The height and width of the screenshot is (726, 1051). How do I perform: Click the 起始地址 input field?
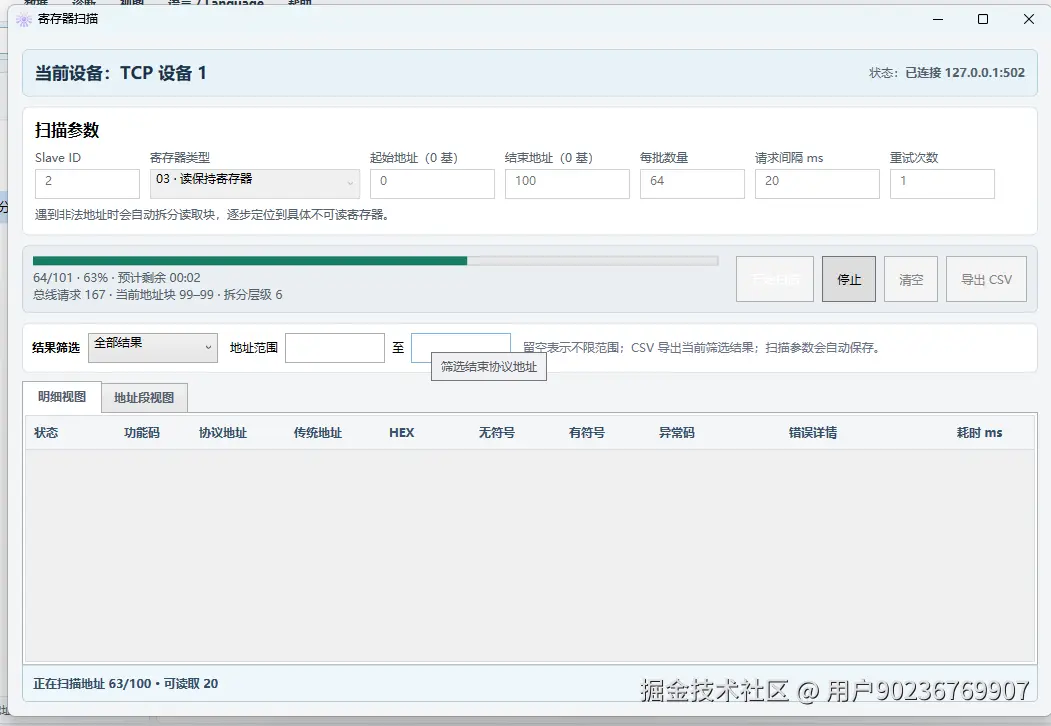[x=432, y=183]
